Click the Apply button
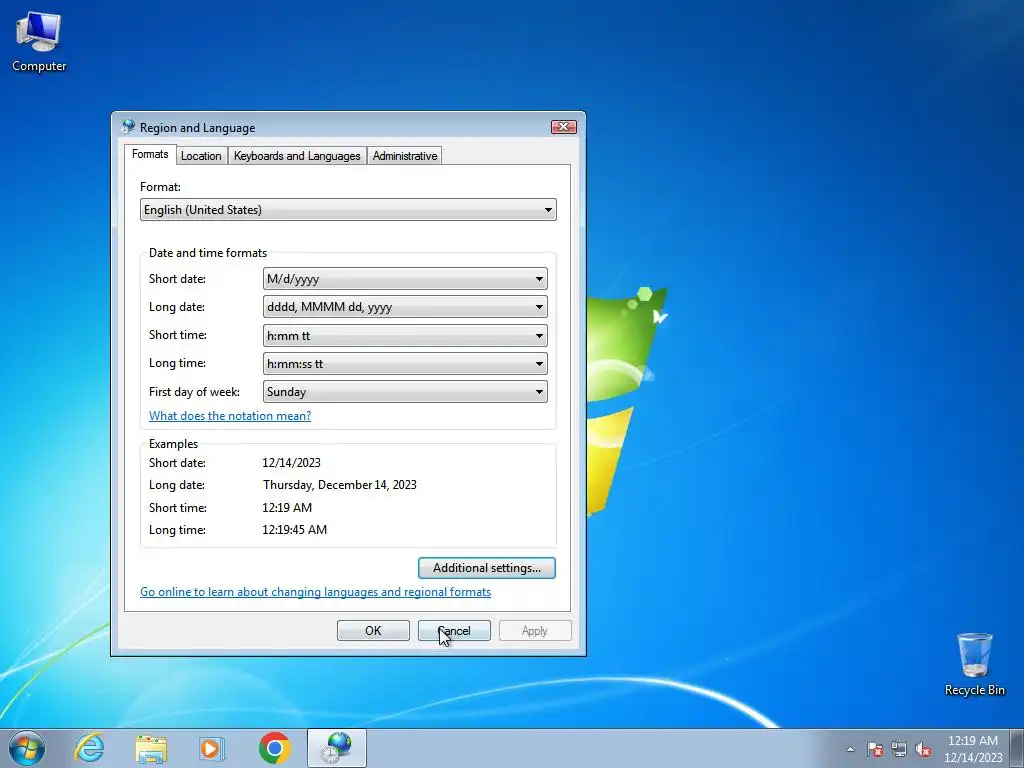Image resolution: width=1024 pixels, height=768 pixels. (x=535, y=630)
